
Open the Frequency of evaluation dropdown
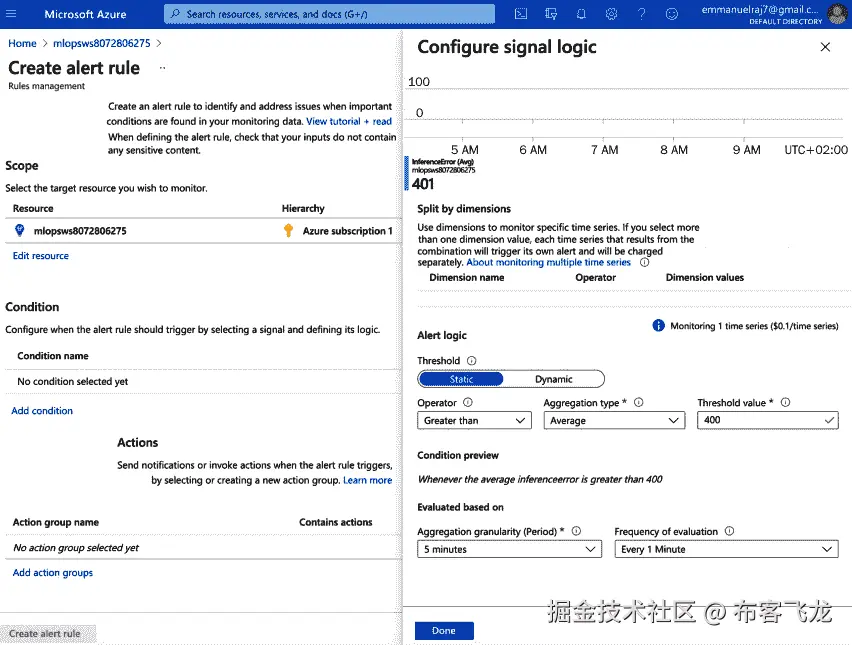726,549
